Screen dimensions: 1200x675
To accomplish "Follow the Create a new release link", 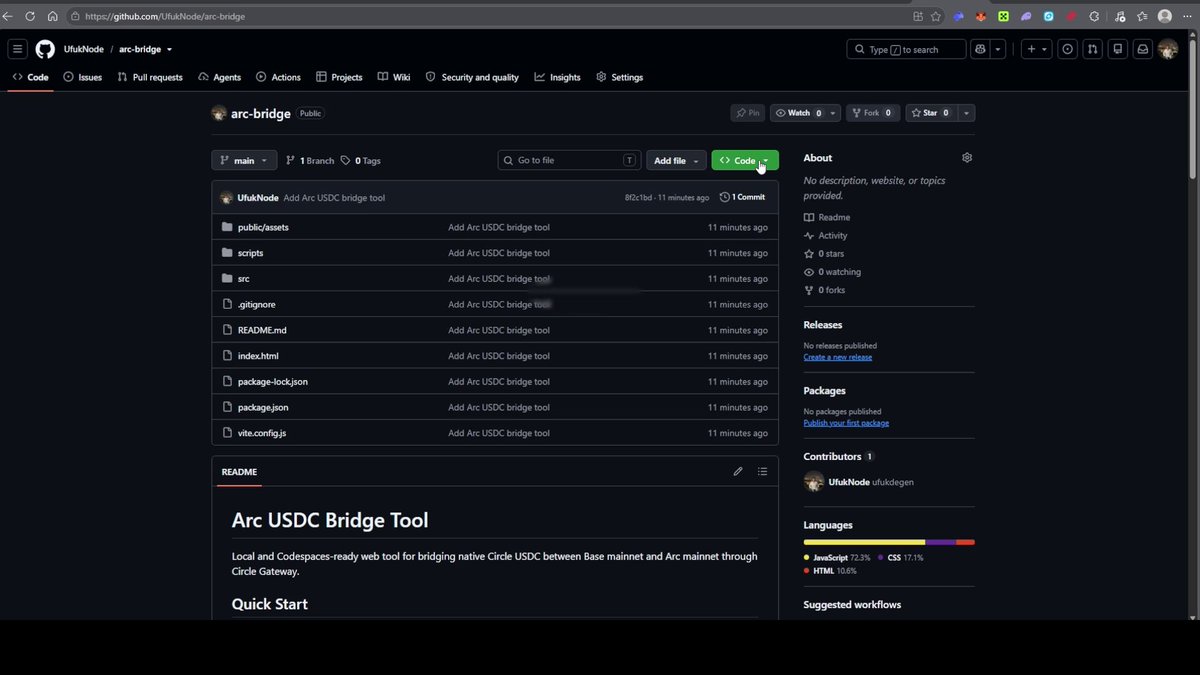I will click(x=837, y=357).
